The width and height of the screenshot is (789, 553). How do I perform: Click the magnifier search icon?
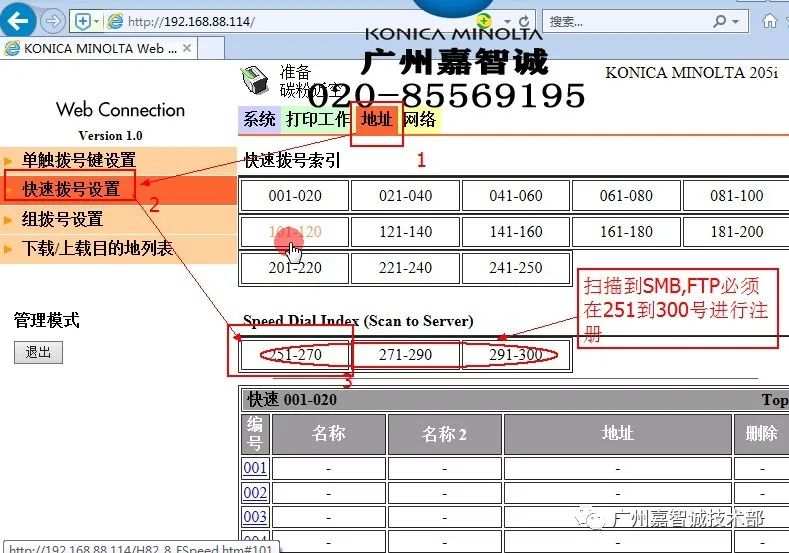point(720,21)
